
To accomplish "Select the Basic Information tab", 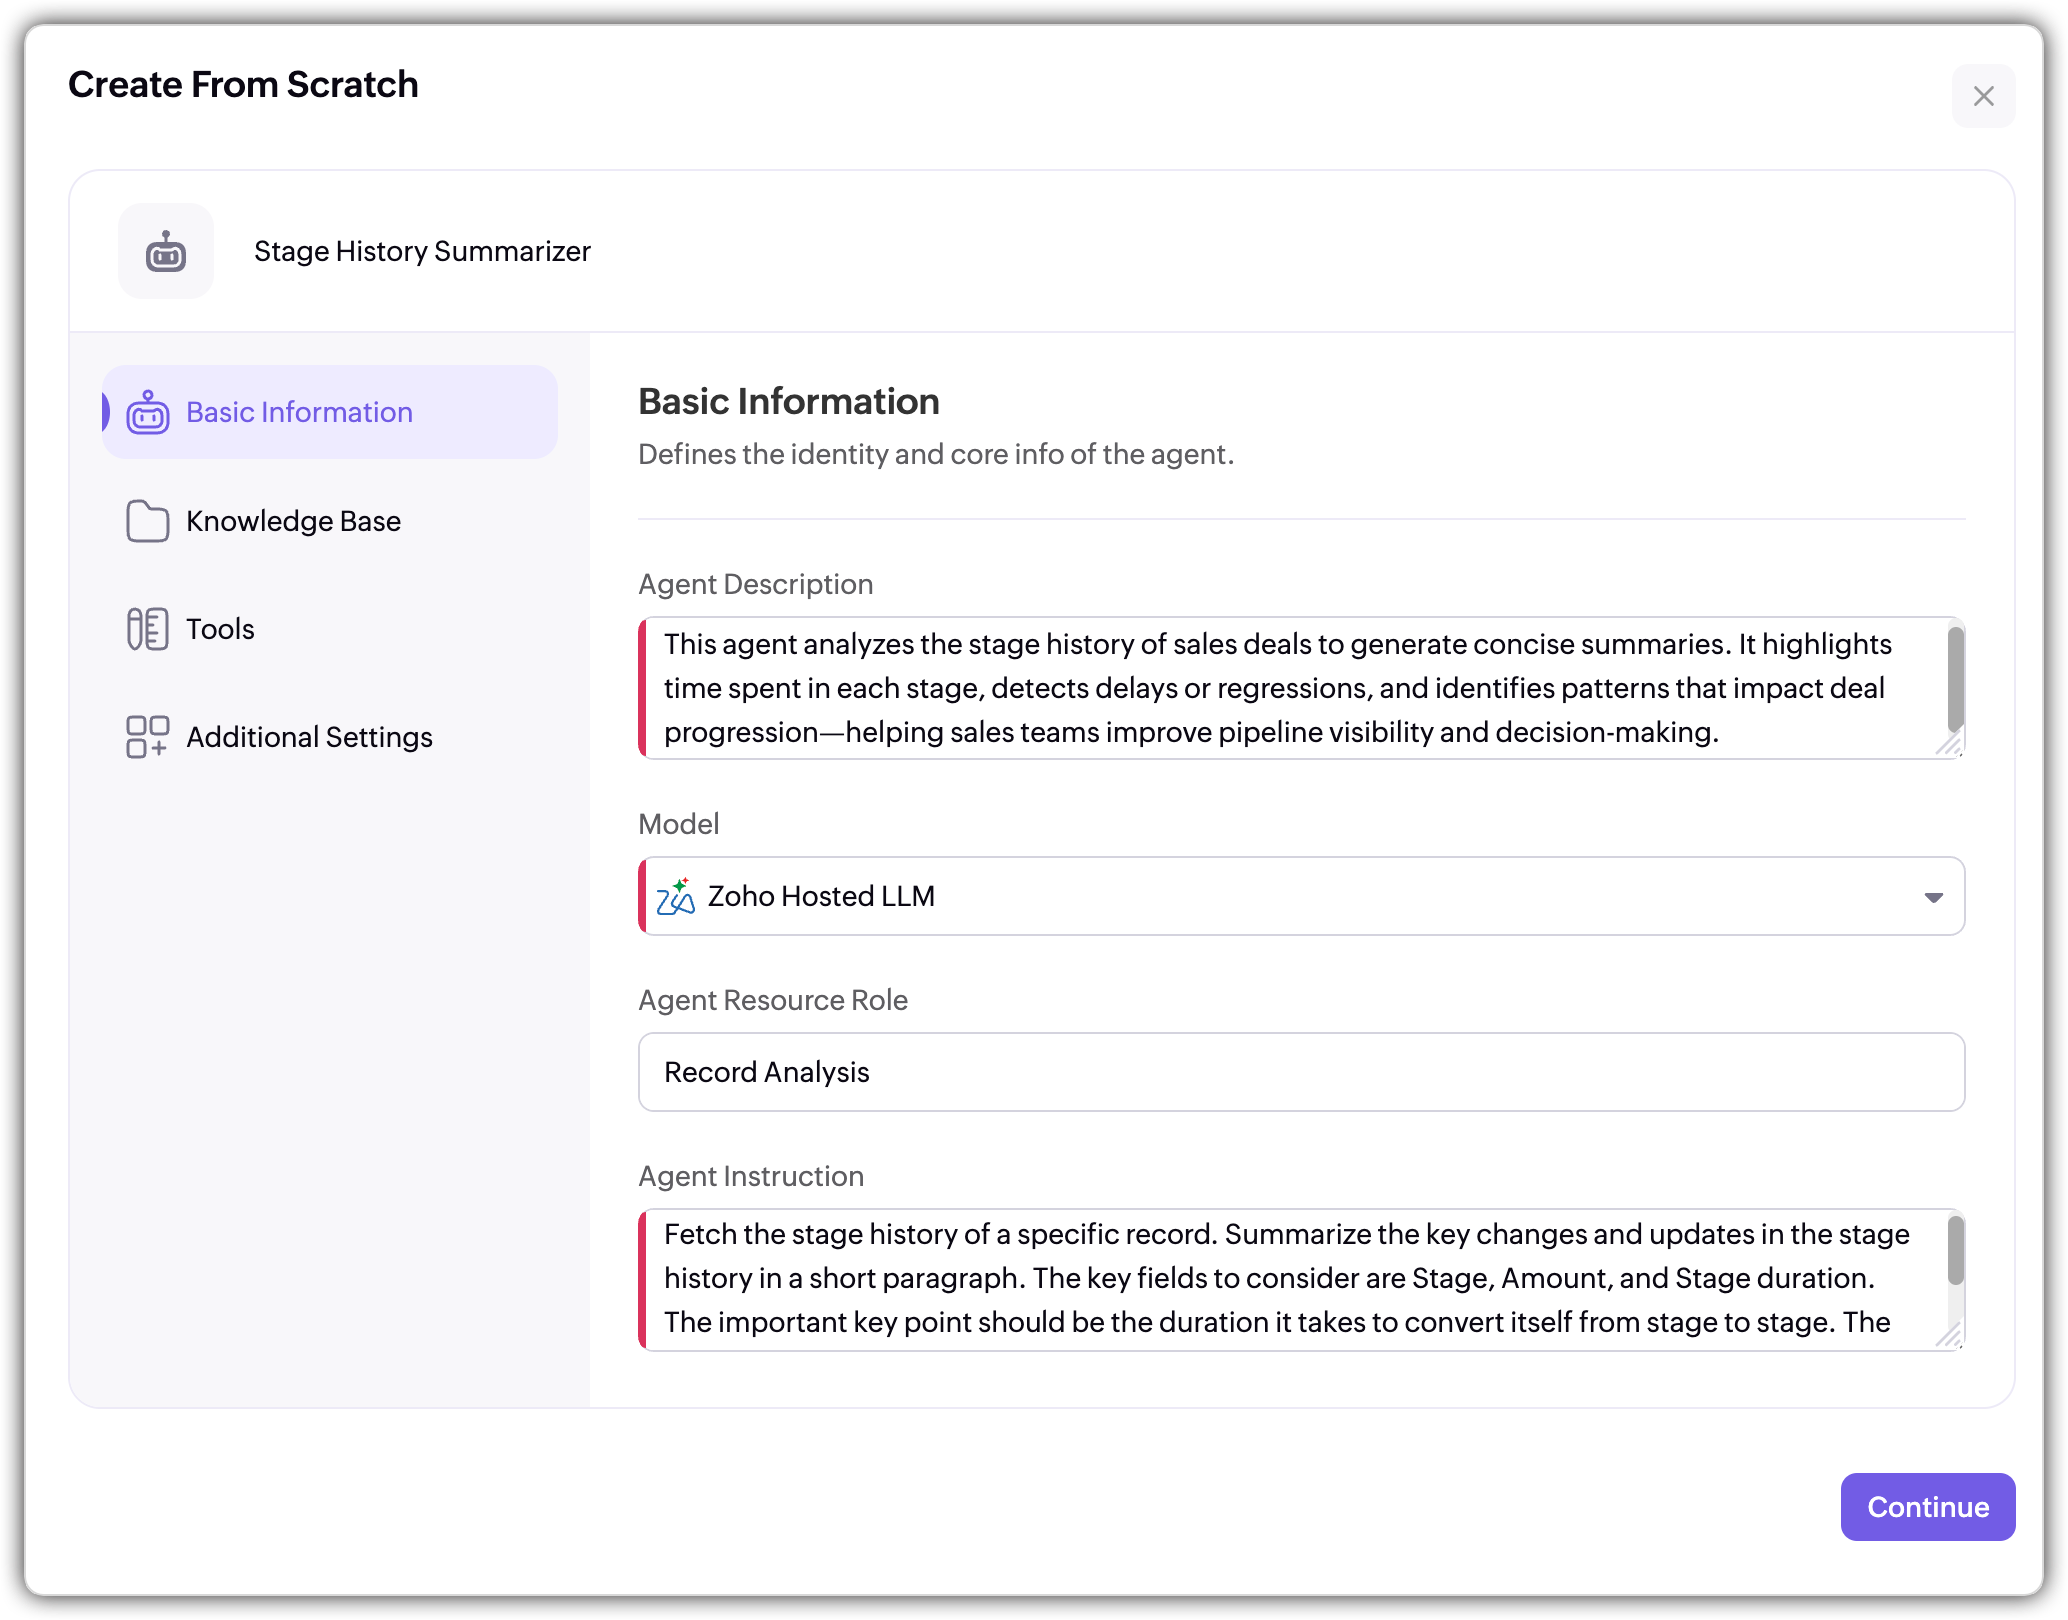I will (x=299, y=412).
